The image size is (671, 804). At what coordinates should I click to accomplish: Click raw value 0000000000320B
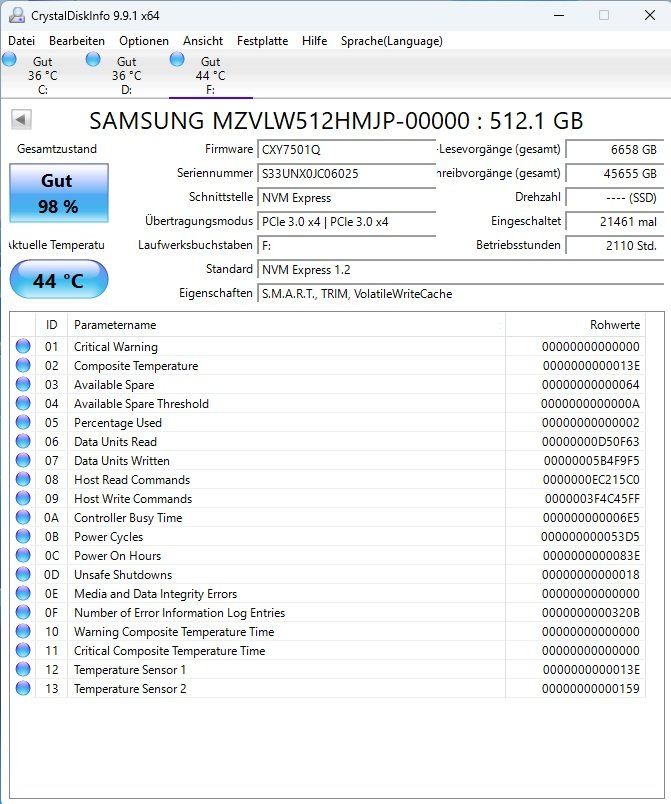591,613
